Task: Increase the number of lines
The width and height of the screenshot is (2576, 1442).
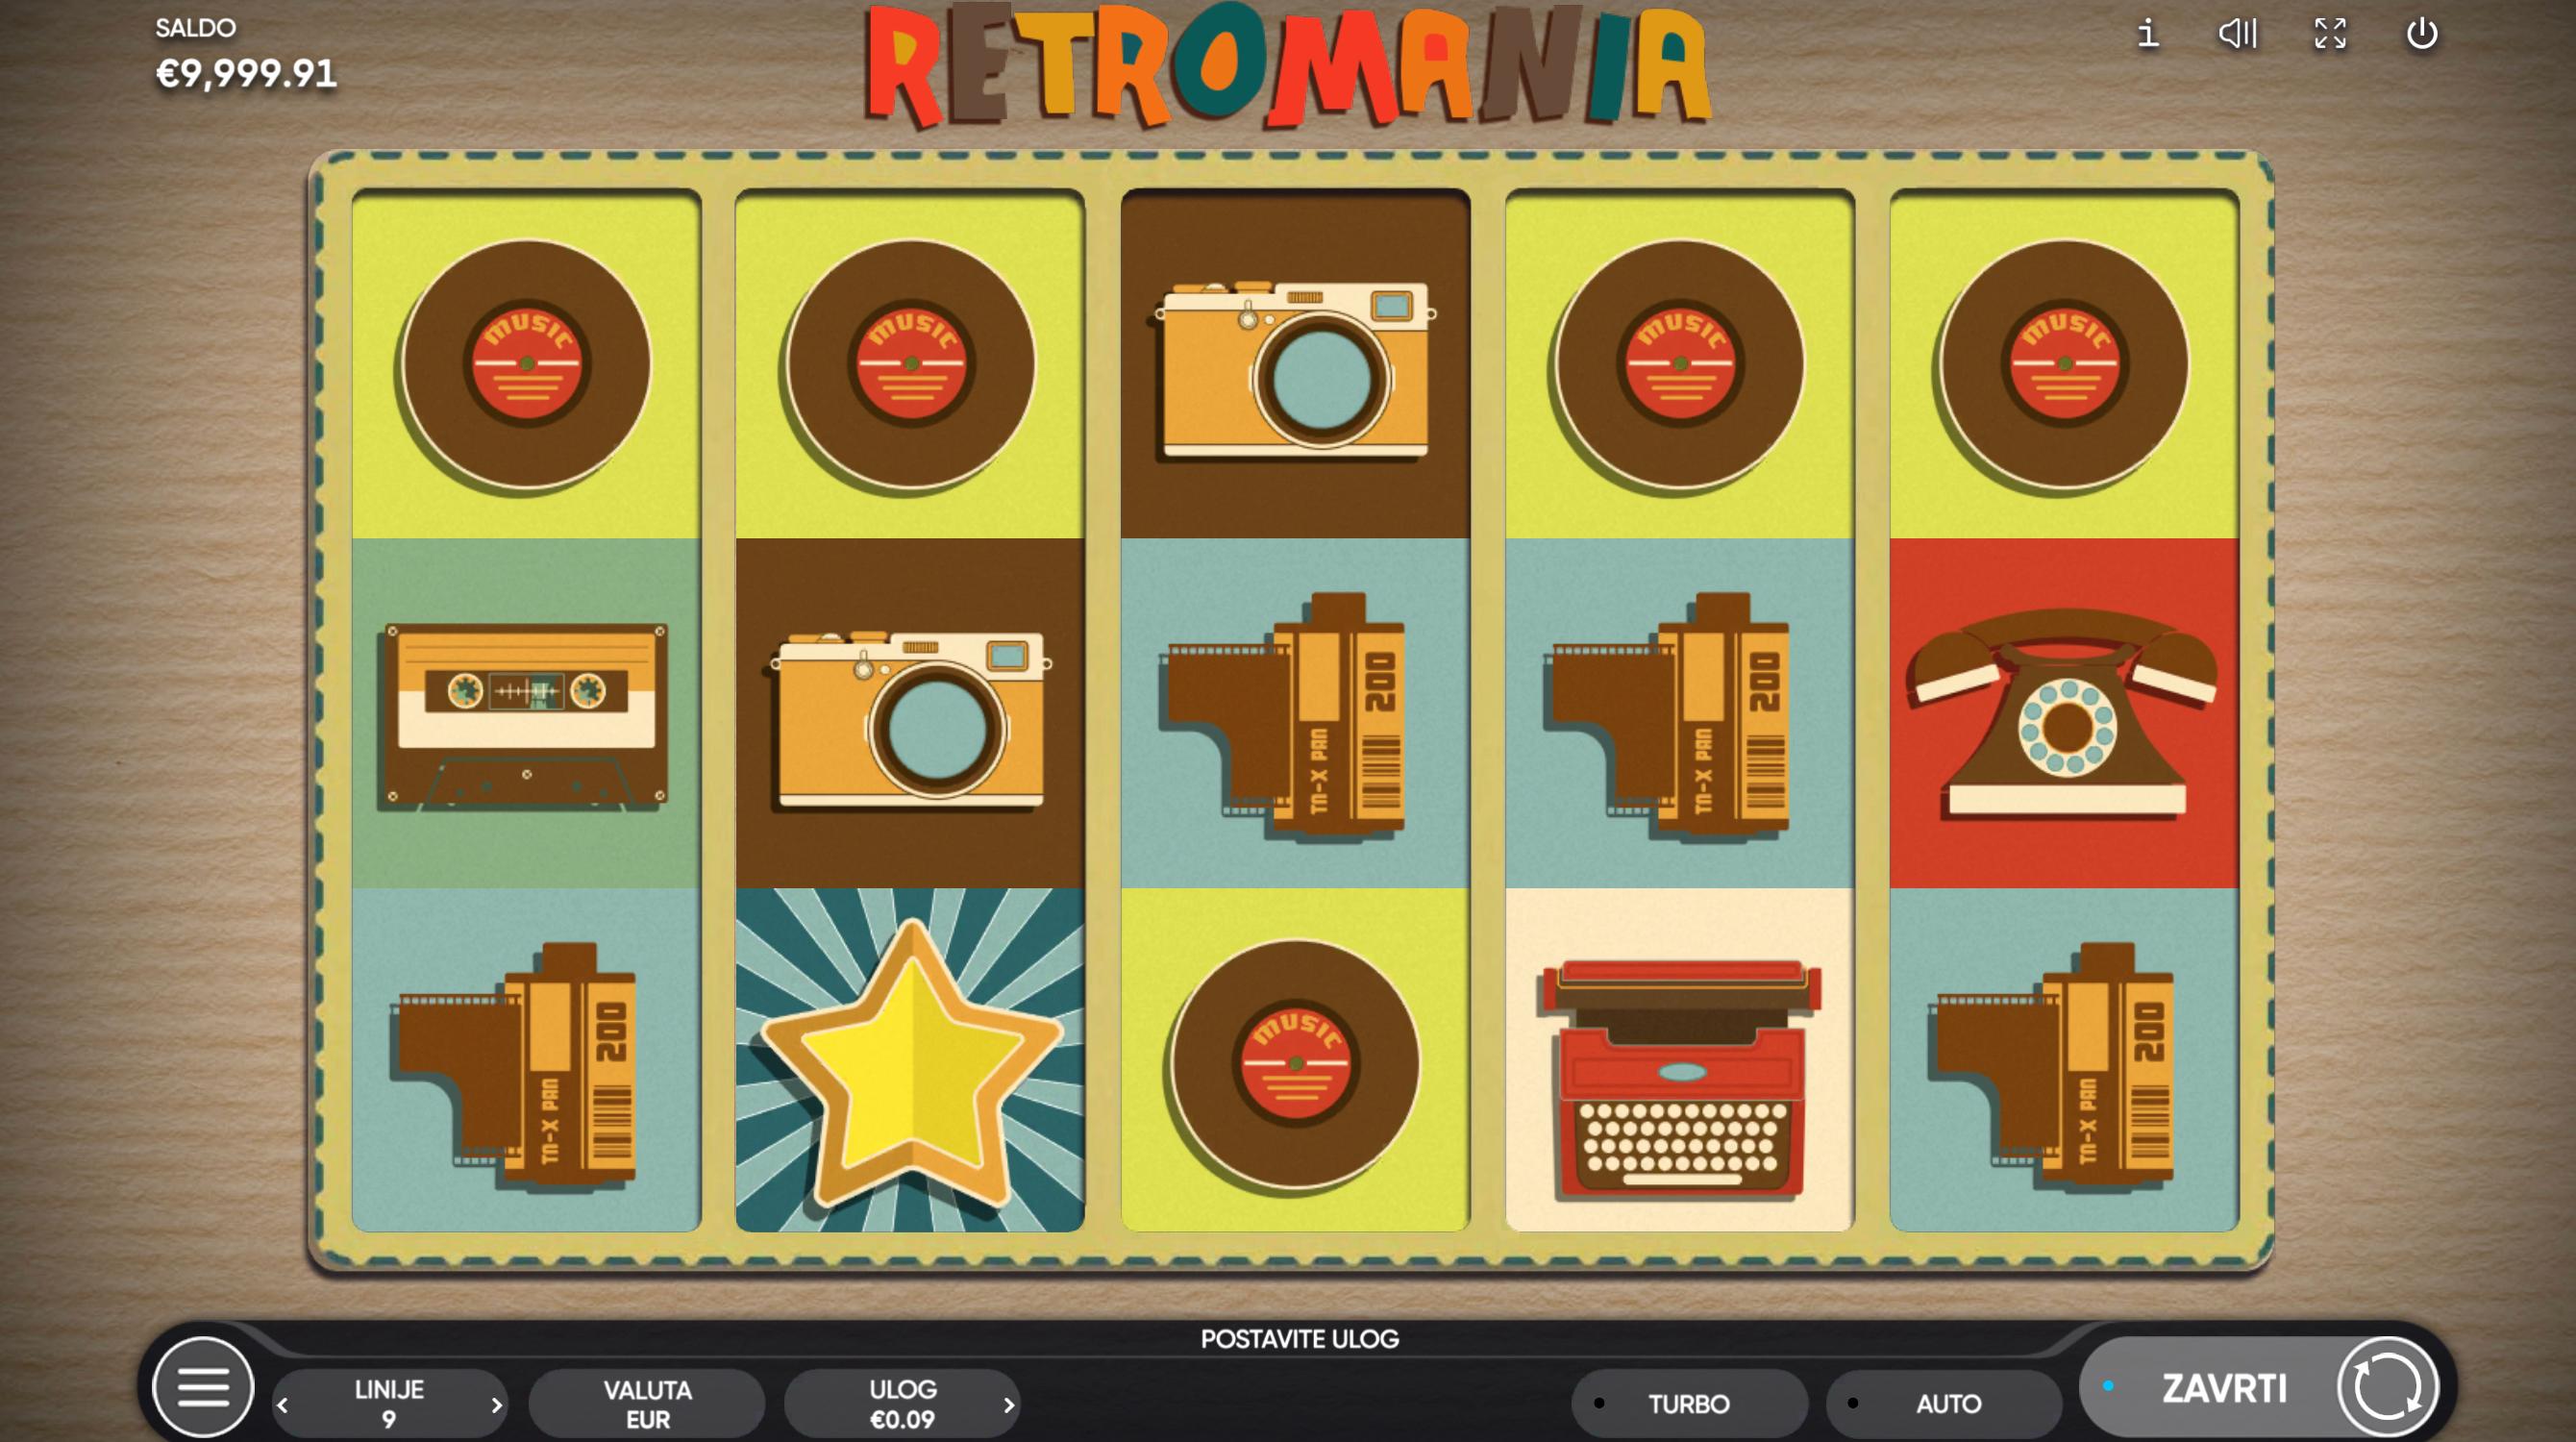Action: tap(496, 1405)
